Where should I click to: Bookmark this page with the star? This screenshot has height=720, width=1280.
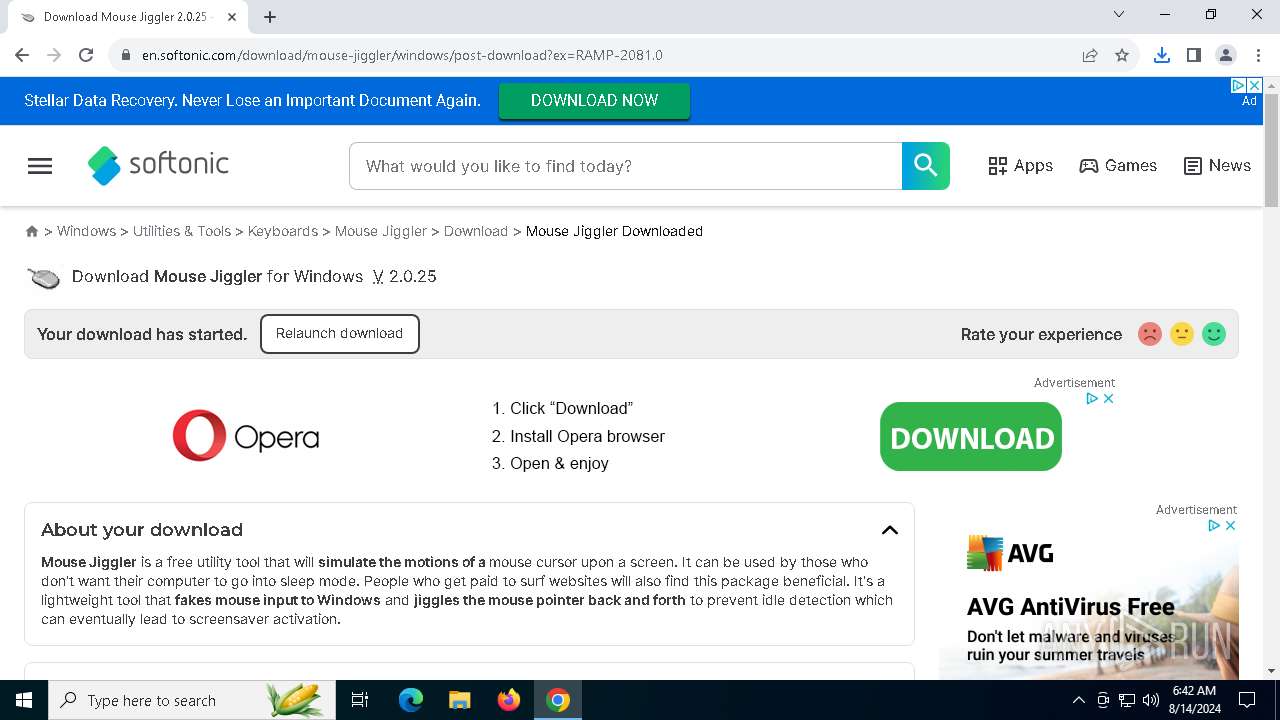click(x=1122, y=55)
